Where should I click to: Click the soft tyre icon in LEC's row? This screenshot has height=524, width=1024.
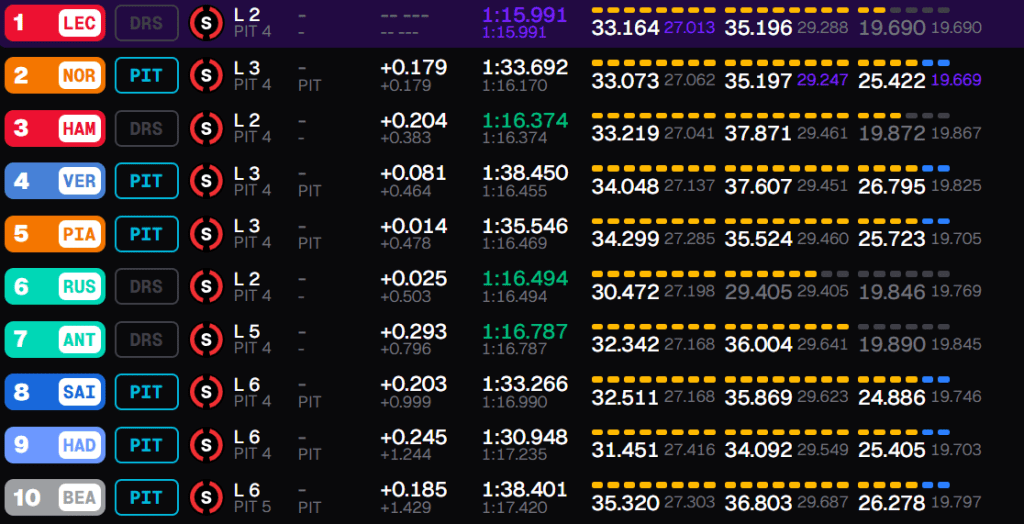[206, 23]
